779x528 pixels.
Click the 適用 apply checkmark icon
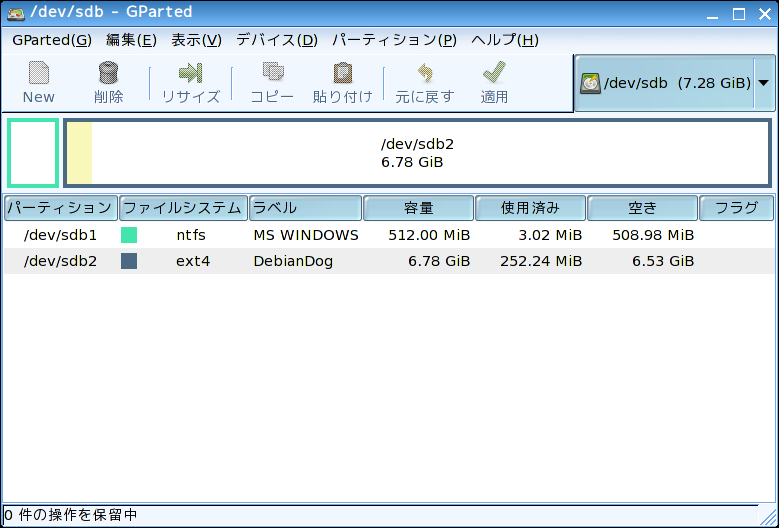[494, 73]
